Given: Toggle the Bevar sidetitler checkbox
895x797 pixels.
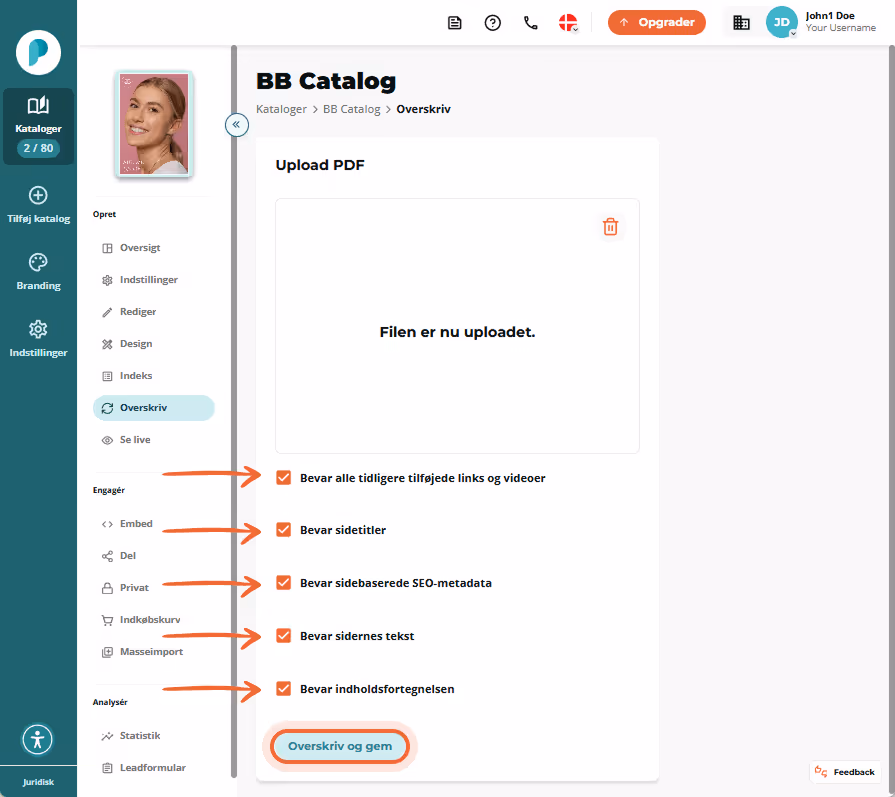Looking at the screenshot, I should [x=284, y=530].
